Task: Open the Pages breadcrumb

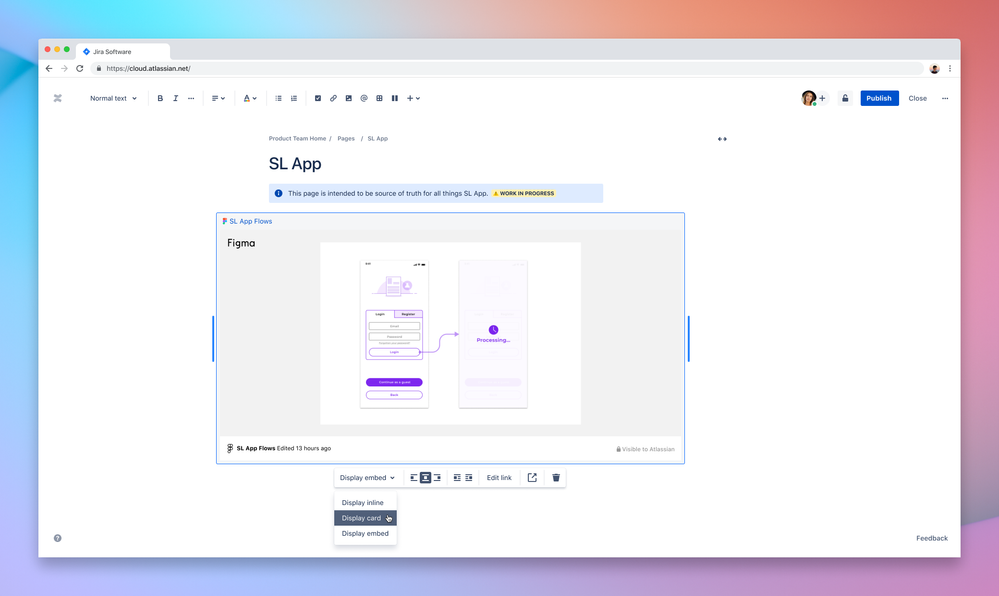Action: (x=346, y=138)
